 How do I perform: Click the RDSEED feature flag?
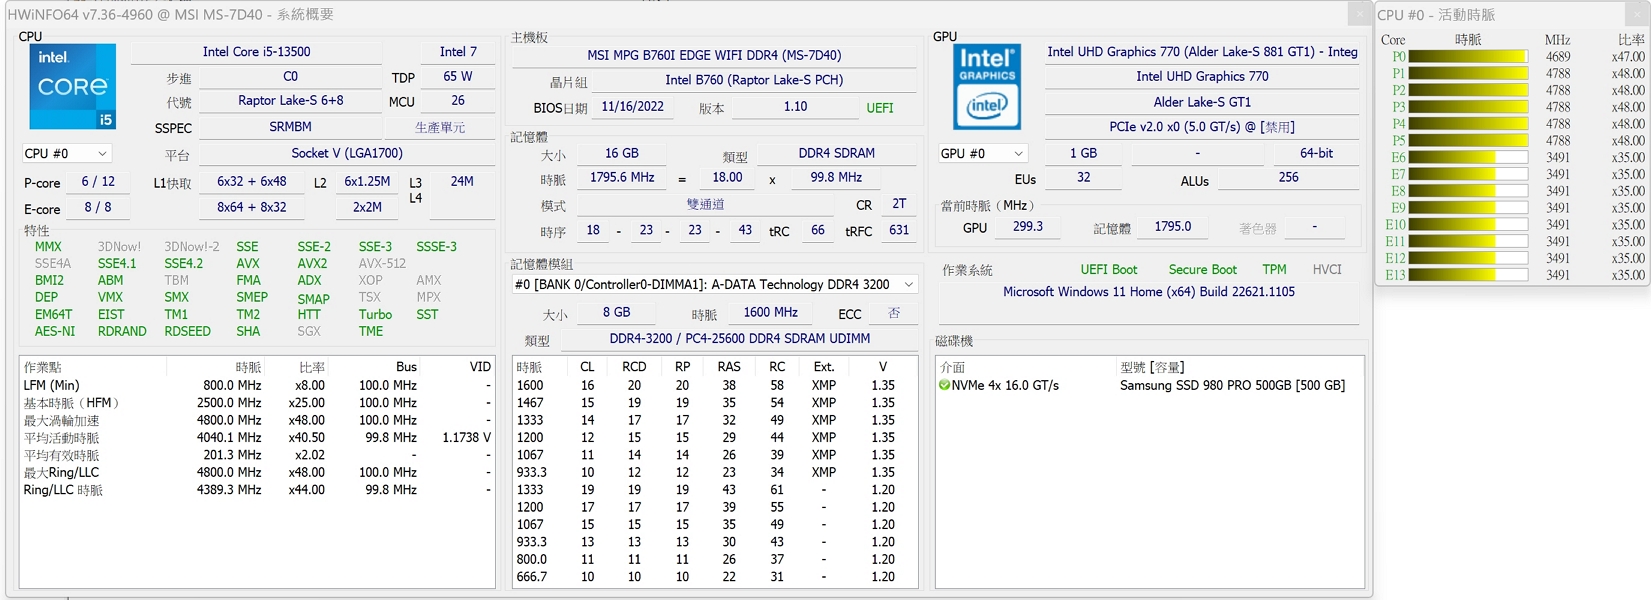(187, 331)
